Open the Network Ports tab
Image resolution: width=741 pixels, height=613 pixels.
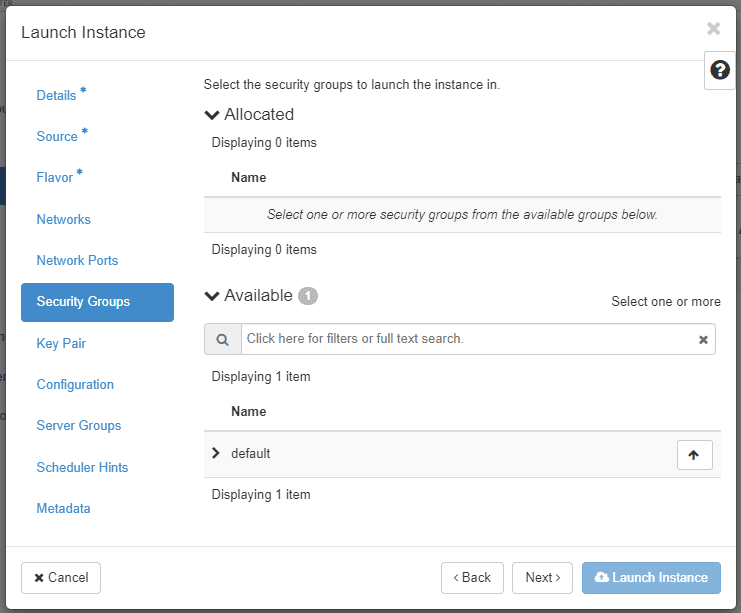tap(77, 260)
